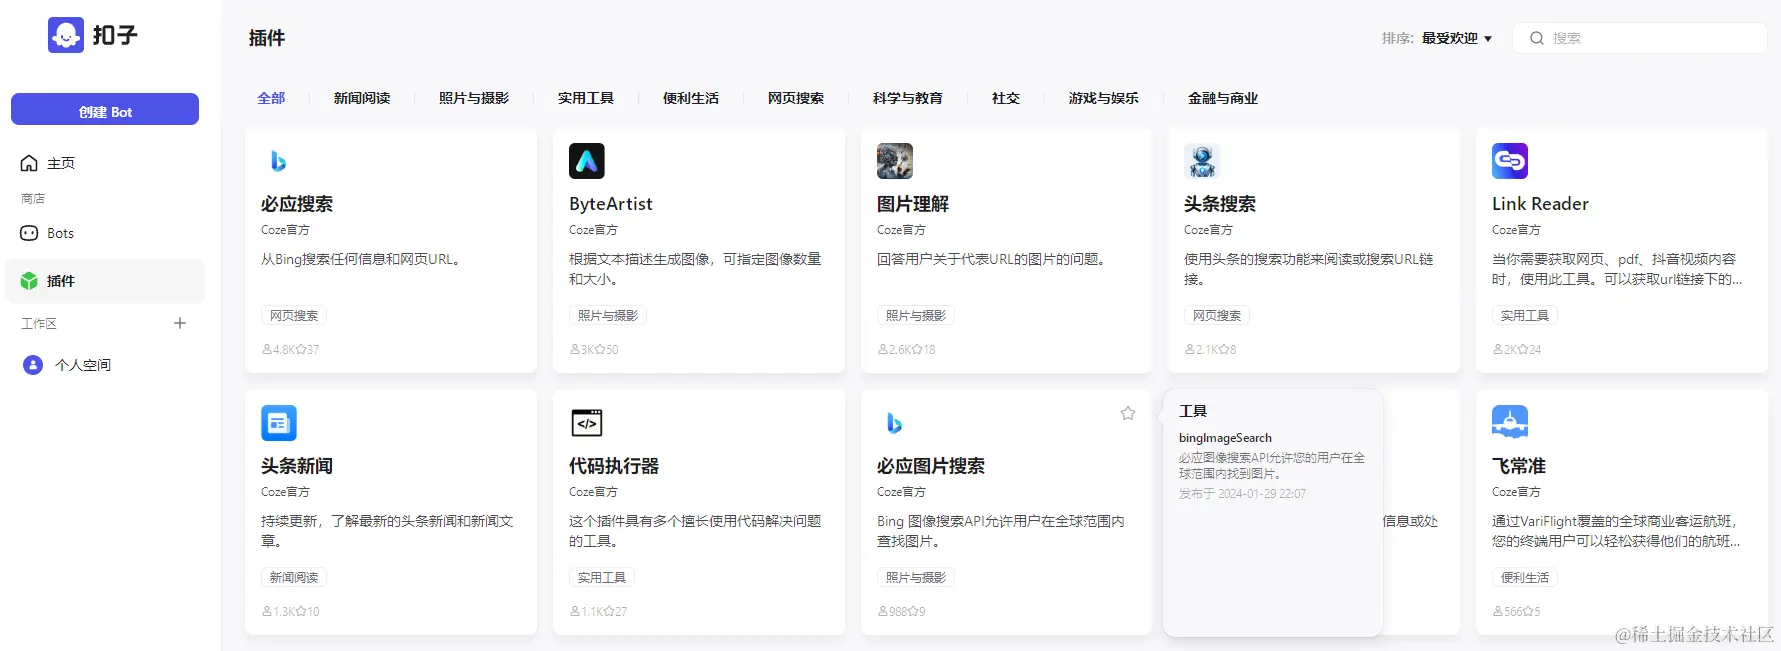Click the 必应图片搜索 Bing icon
Viewport: 1781px width, 651px height.
click(895, 423)
